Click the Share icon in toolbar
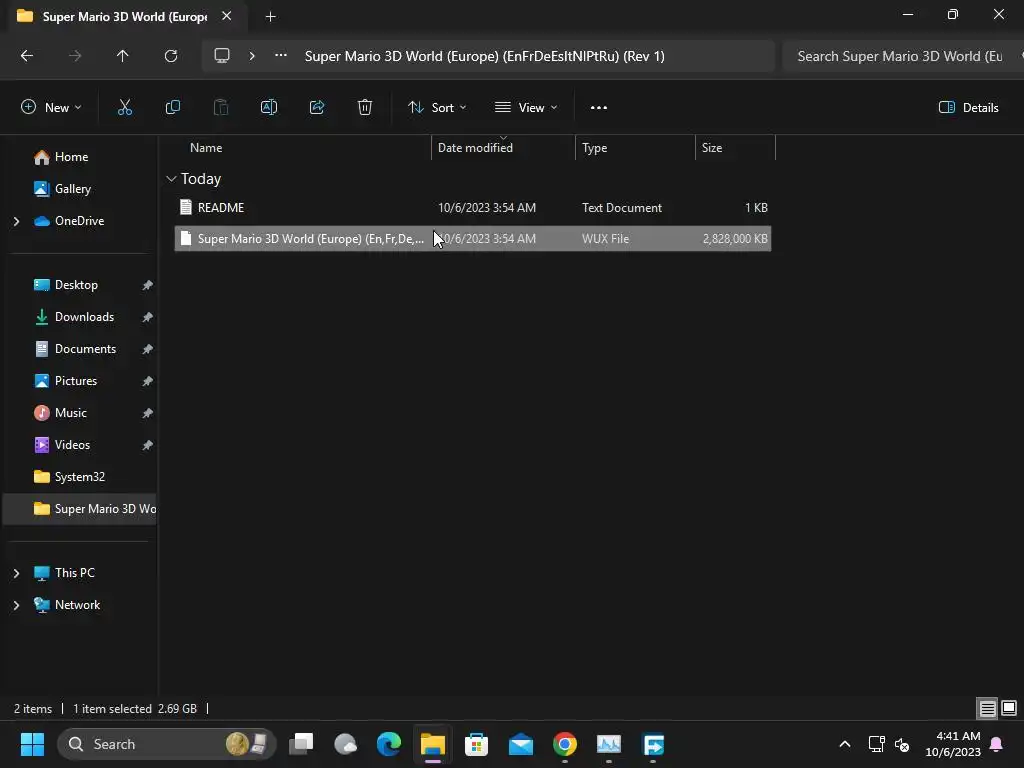Viewport: 1024px width, 768px height. 317,108
